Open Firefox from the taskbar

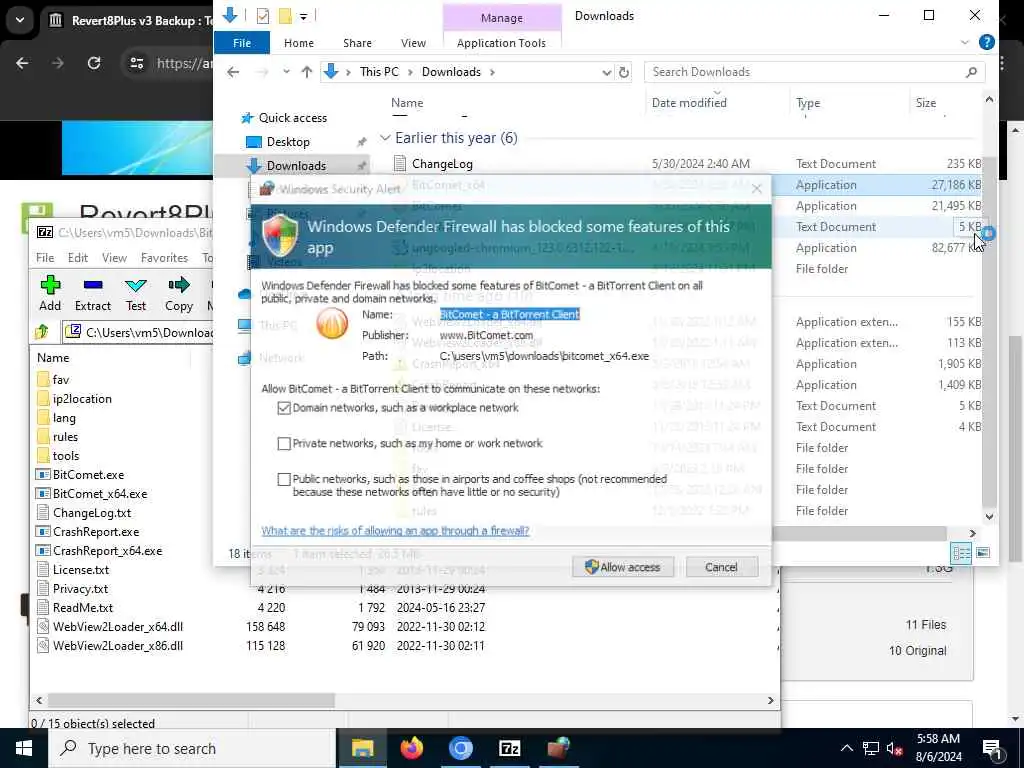click(x=411, y=748)
